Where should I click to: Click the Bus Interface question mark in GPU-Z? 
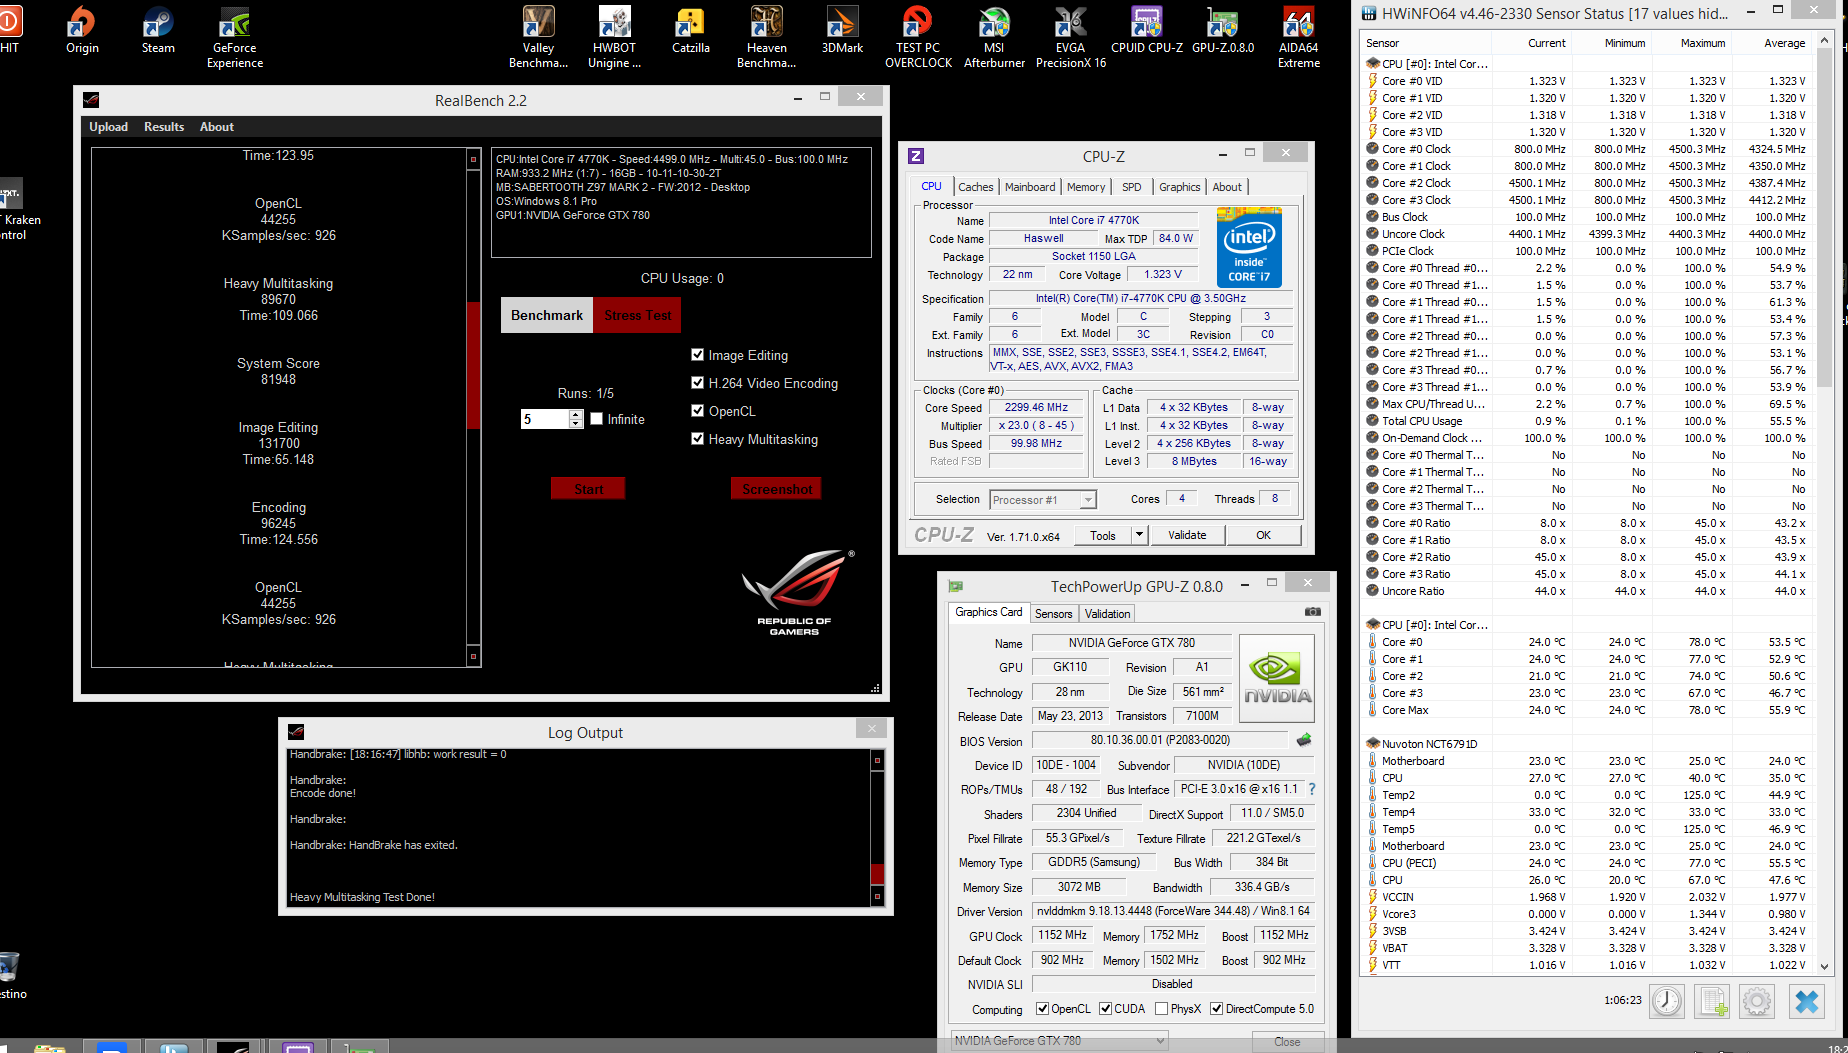pos(1312,789)
